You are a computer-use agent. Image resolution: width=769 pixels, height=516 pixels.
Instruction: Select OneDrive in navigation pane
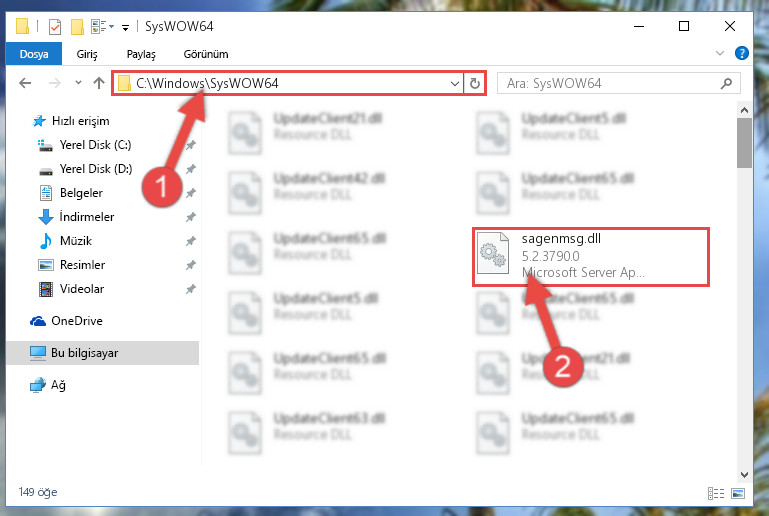point(77,320)
